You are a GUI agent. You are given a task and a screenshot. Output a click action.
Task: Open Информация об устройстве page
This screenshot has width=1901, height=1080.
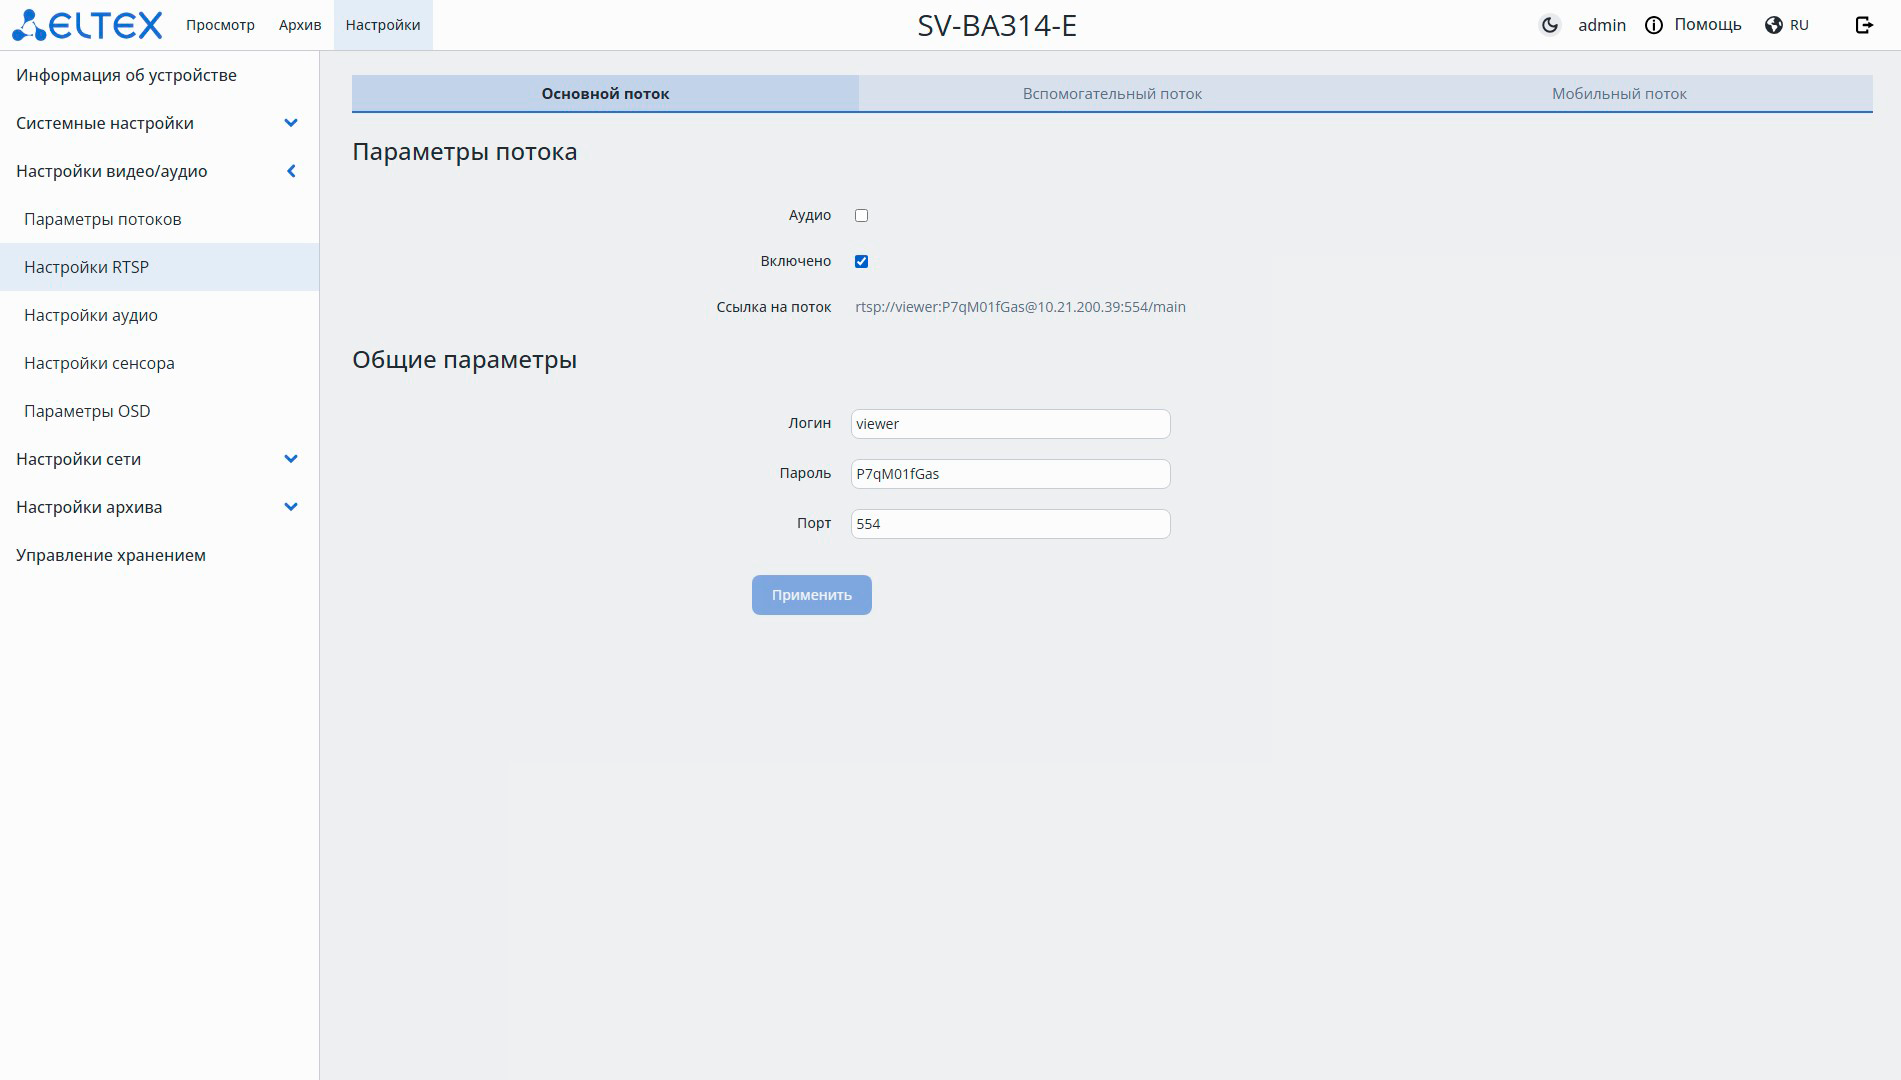(160, 75)
